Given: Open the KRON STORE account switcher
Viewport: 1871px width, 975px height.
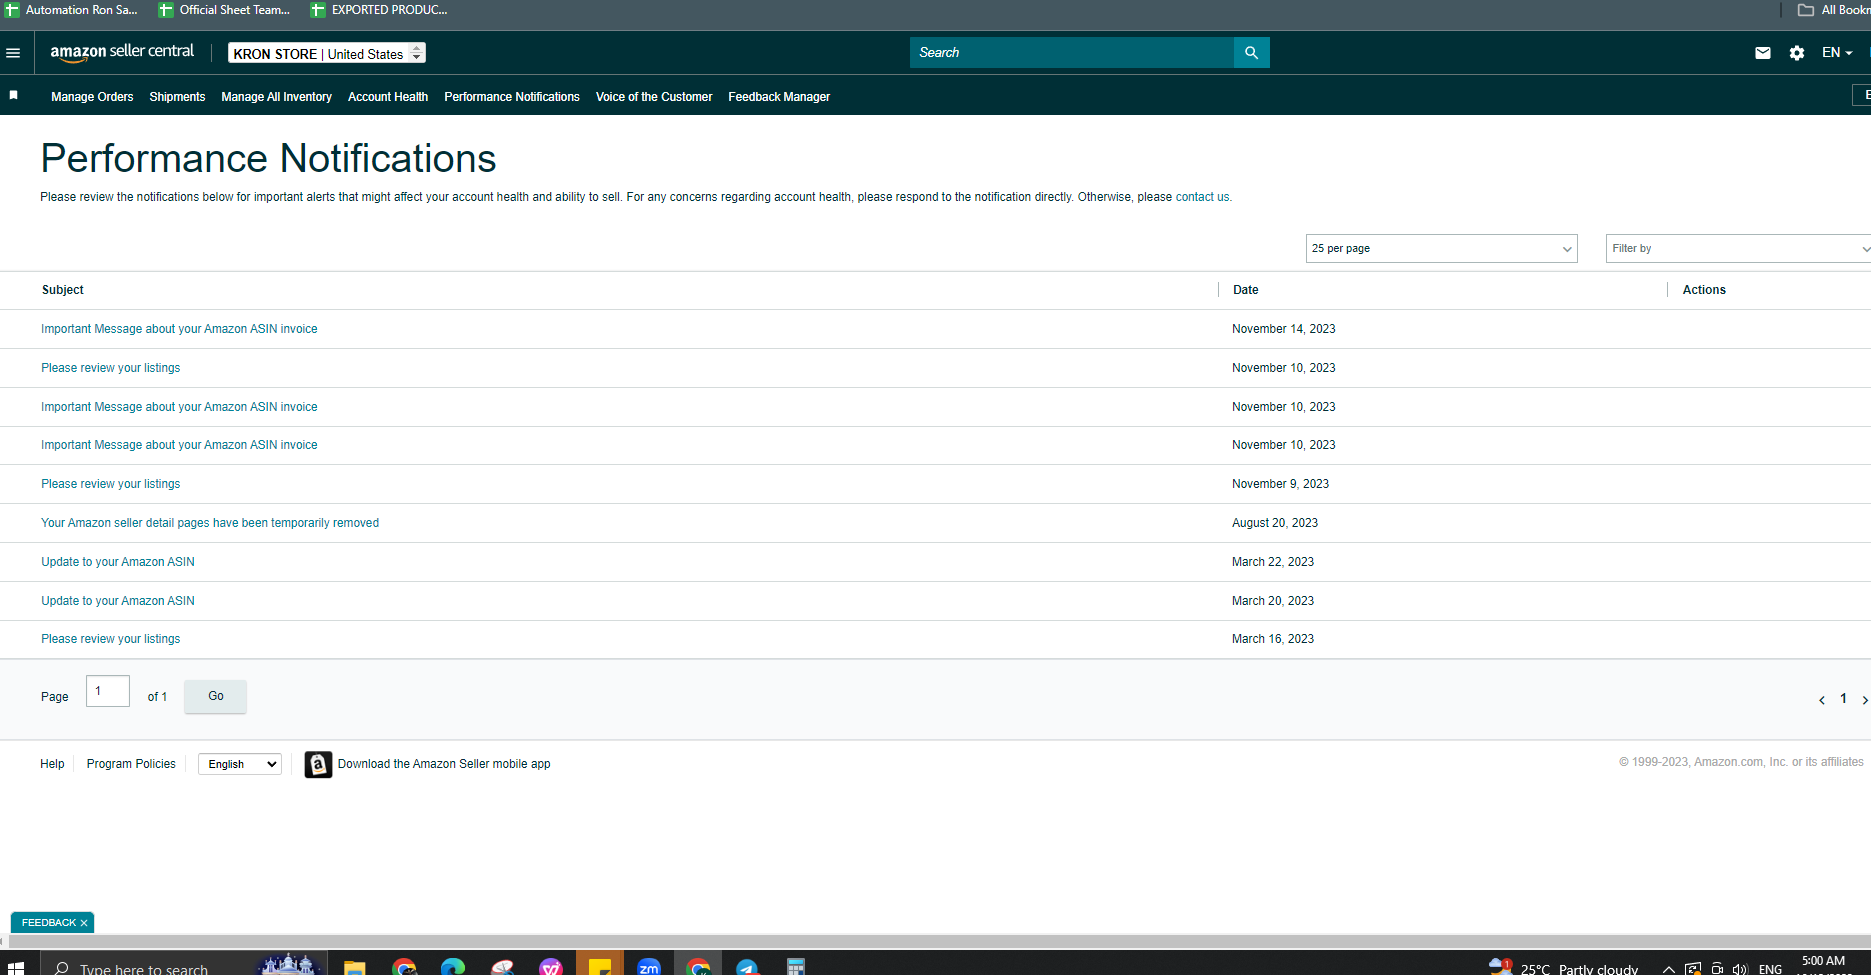Looking at the screenshot, I should click(x=327, y=53).
